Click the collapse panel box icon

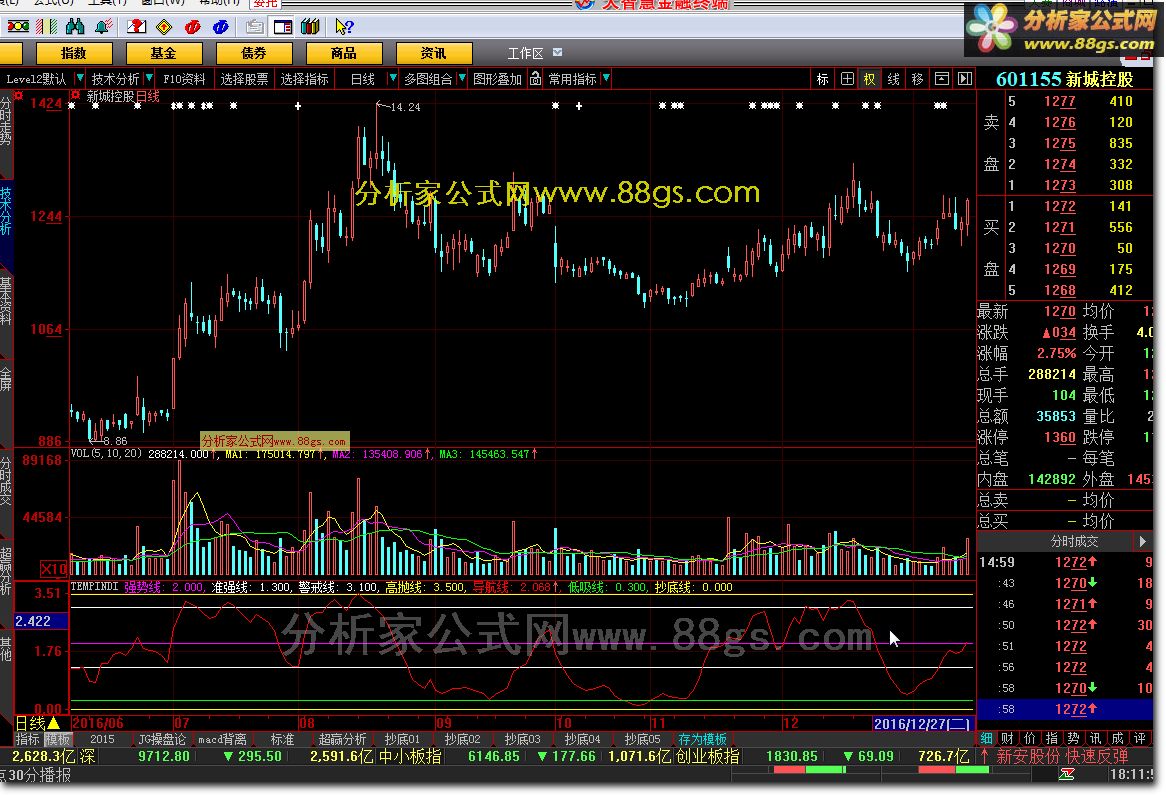[x=941, y=79]
